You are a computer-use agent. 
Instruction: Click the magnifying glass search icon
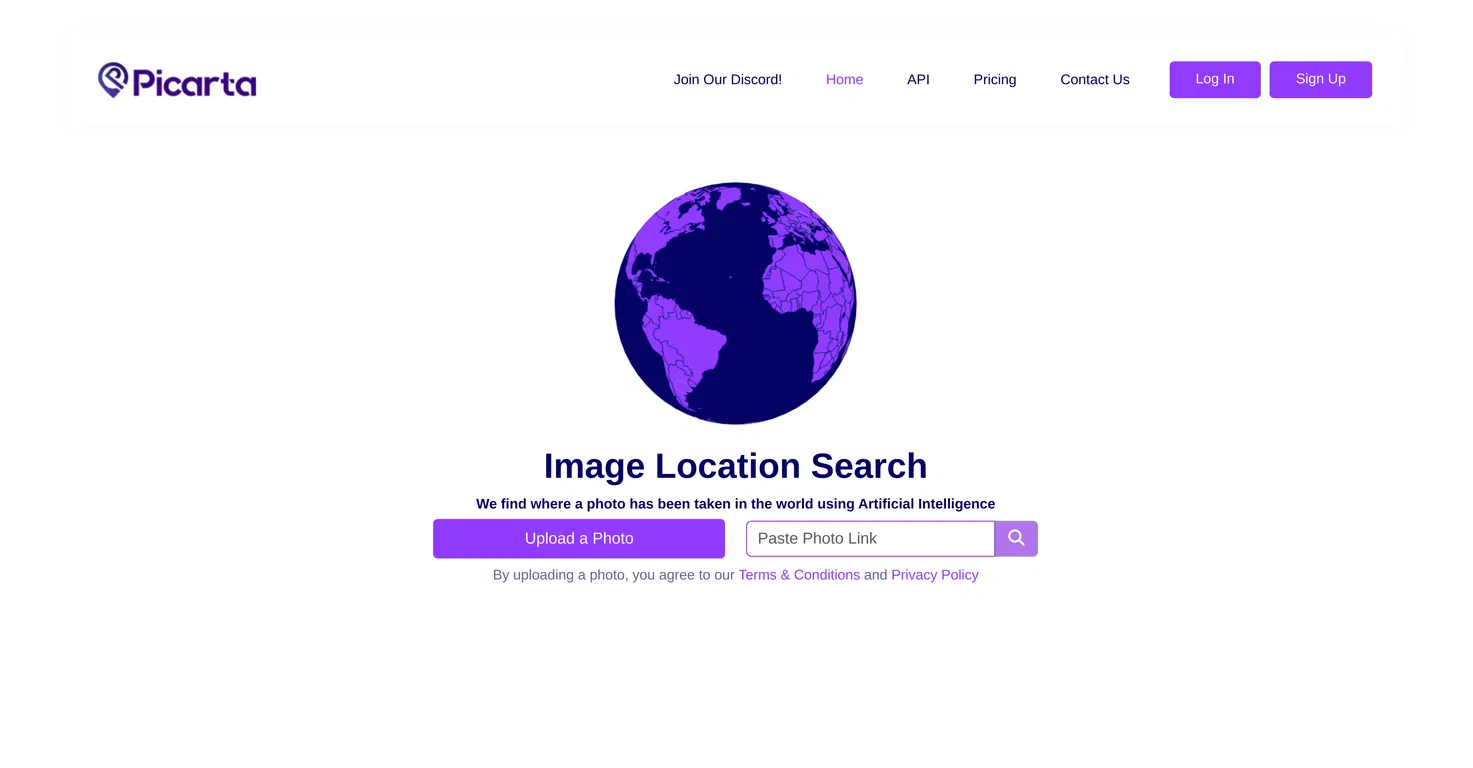(x=1016, y=538)
